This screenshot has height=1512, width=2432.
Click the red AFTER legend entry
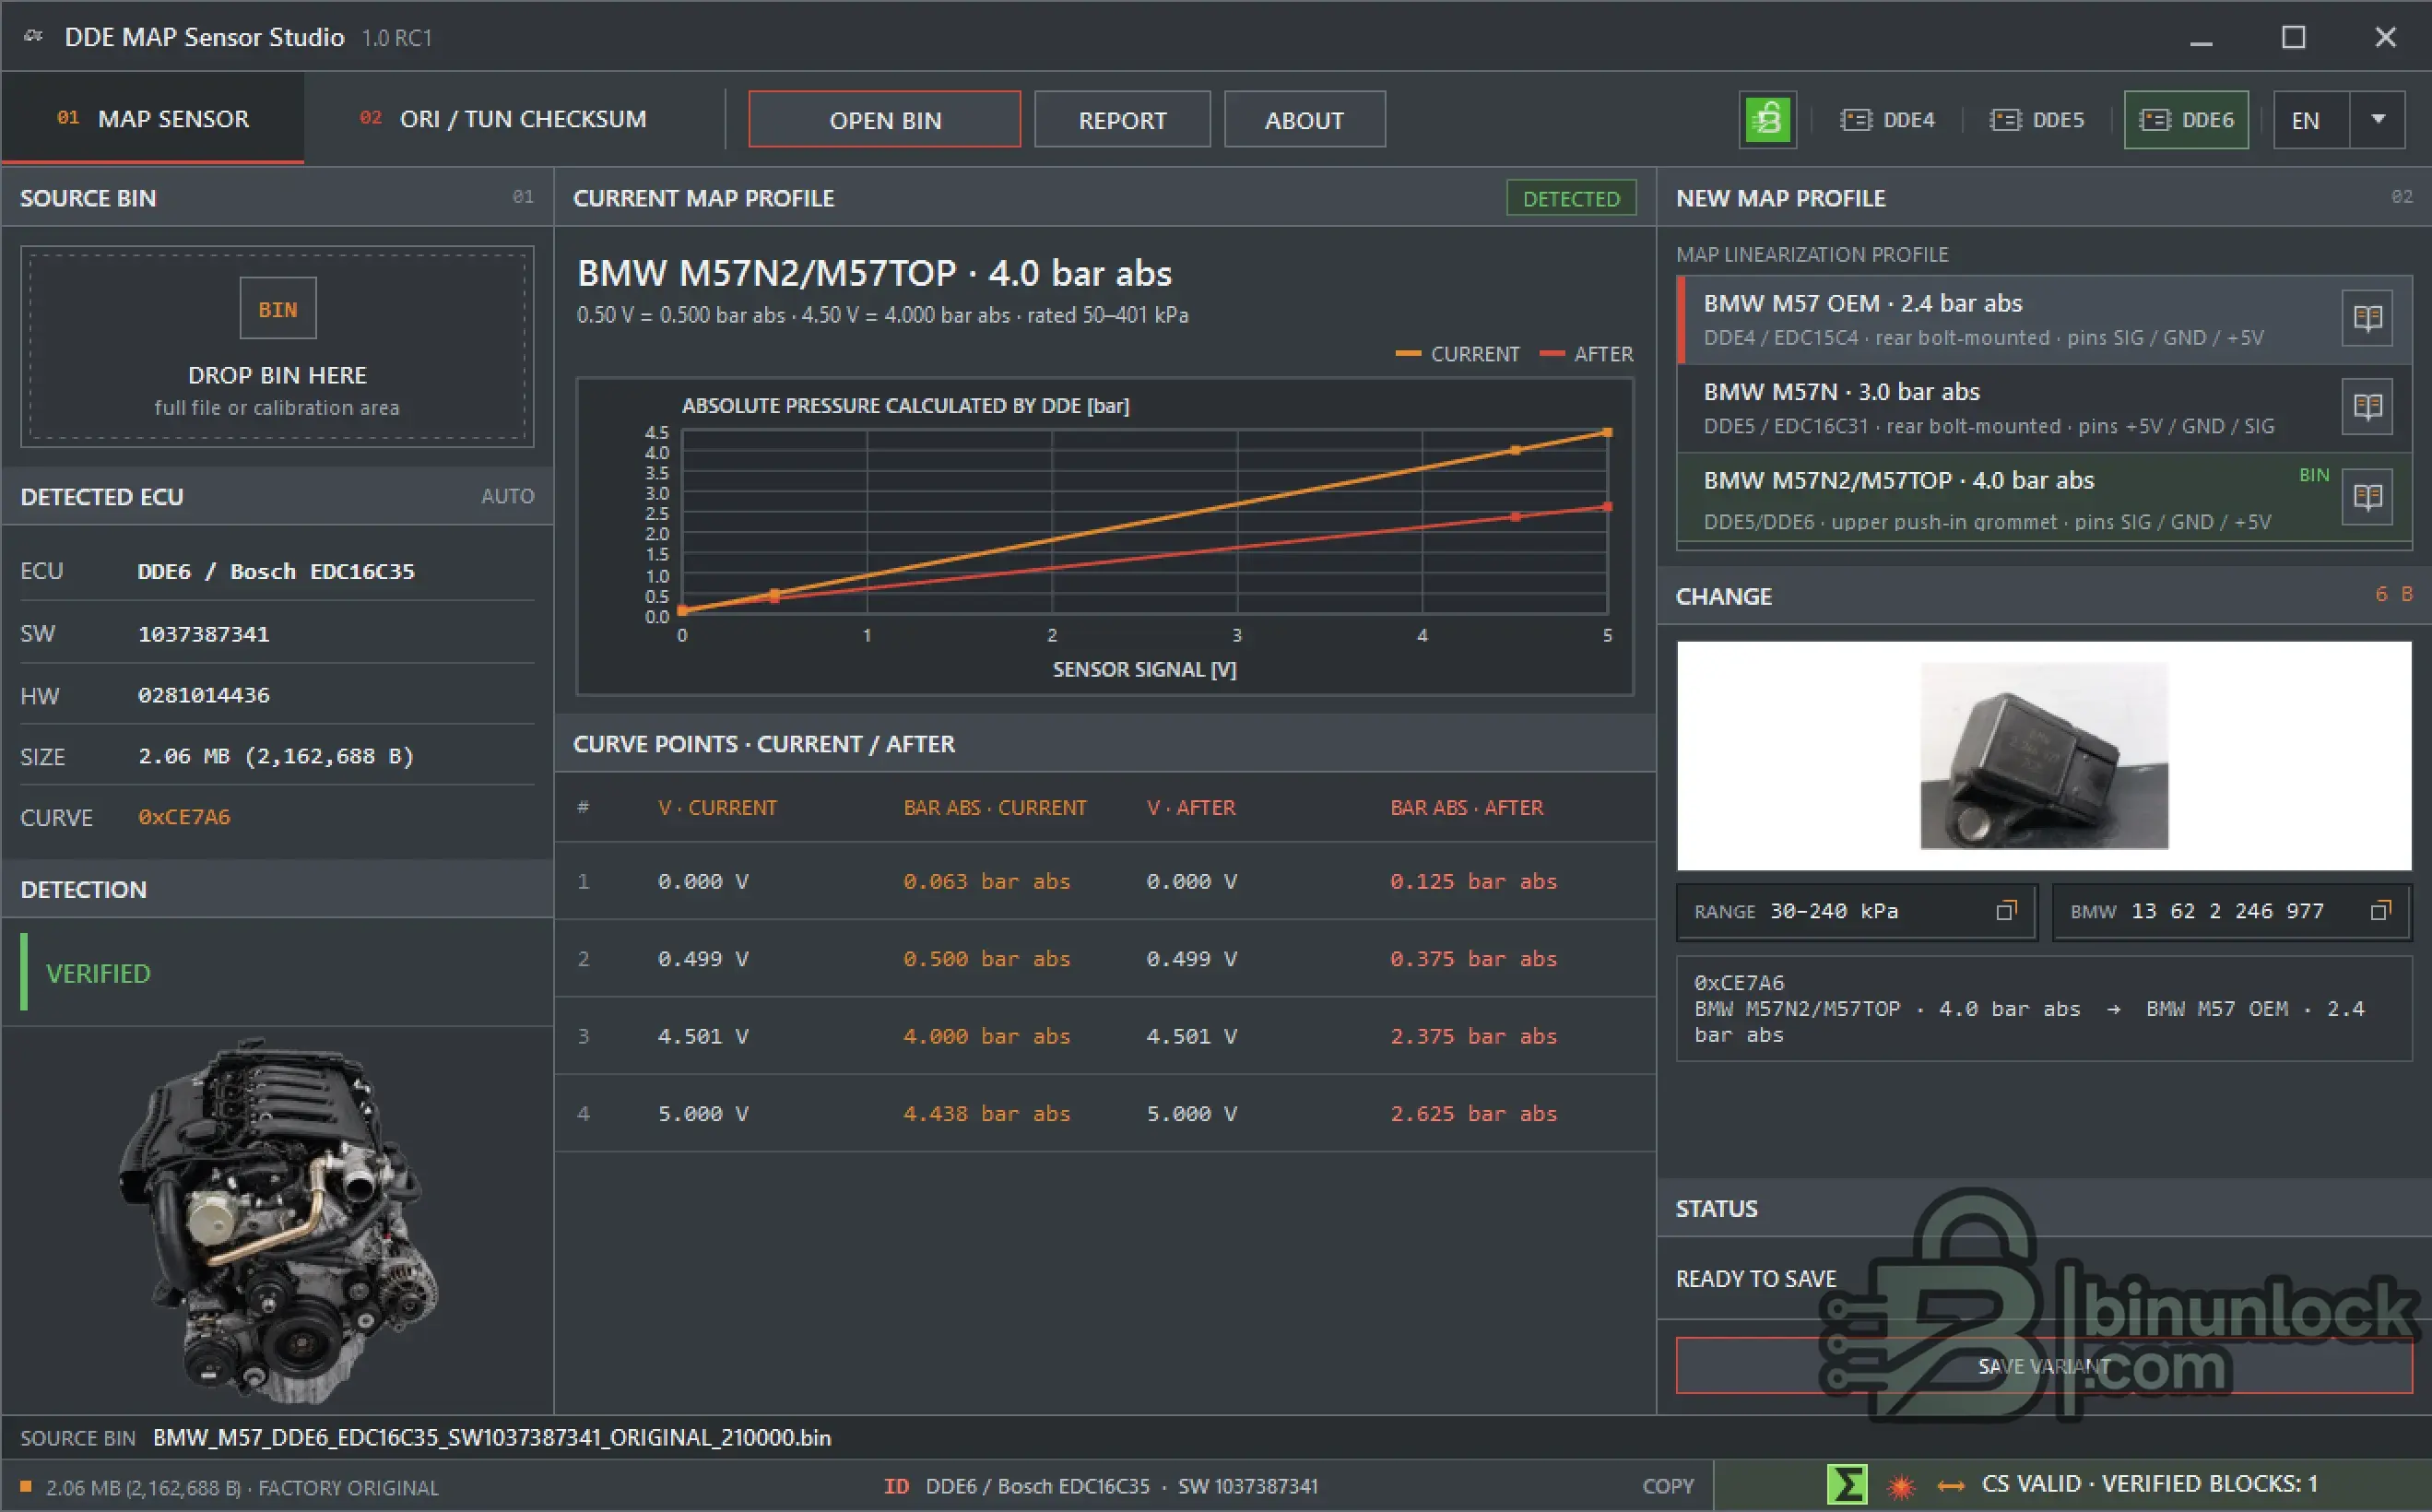tap(1587, 354)
